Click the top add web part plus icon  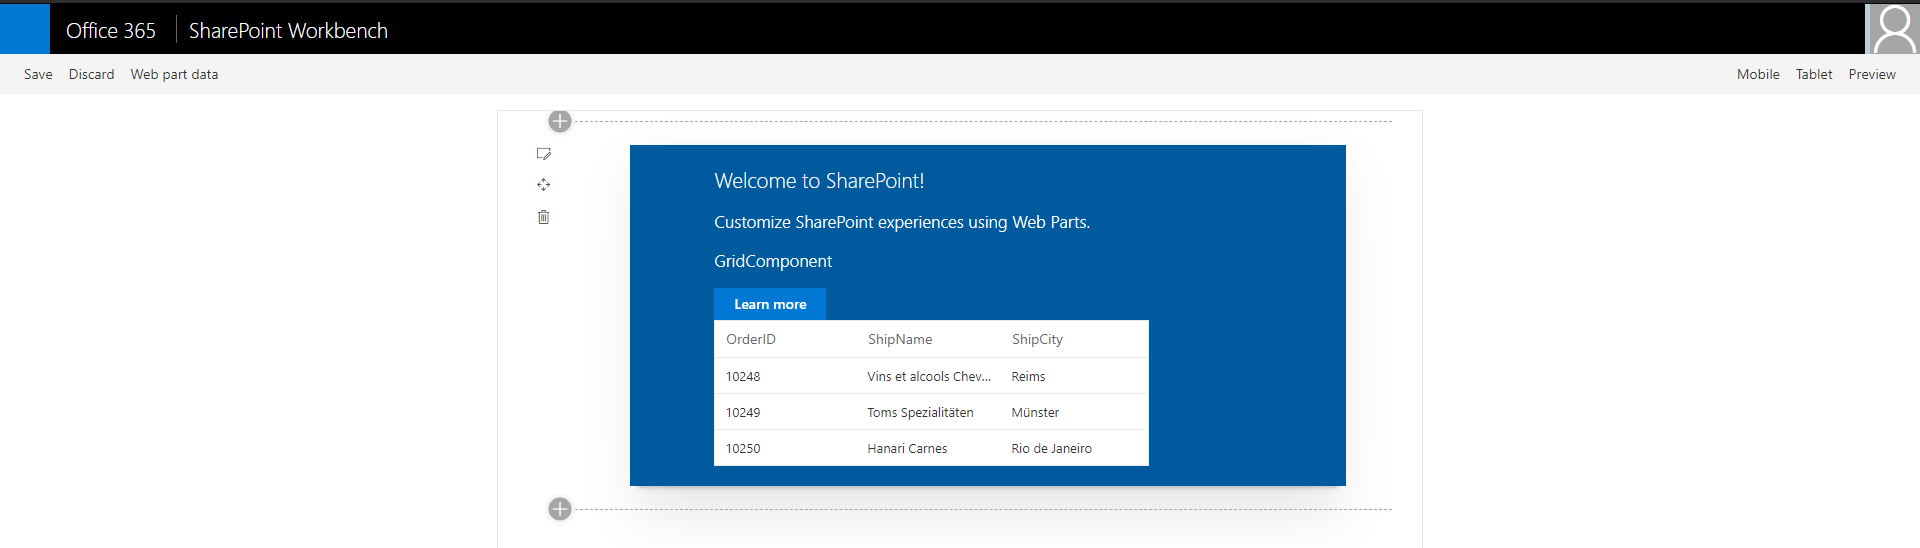point(560,121)
